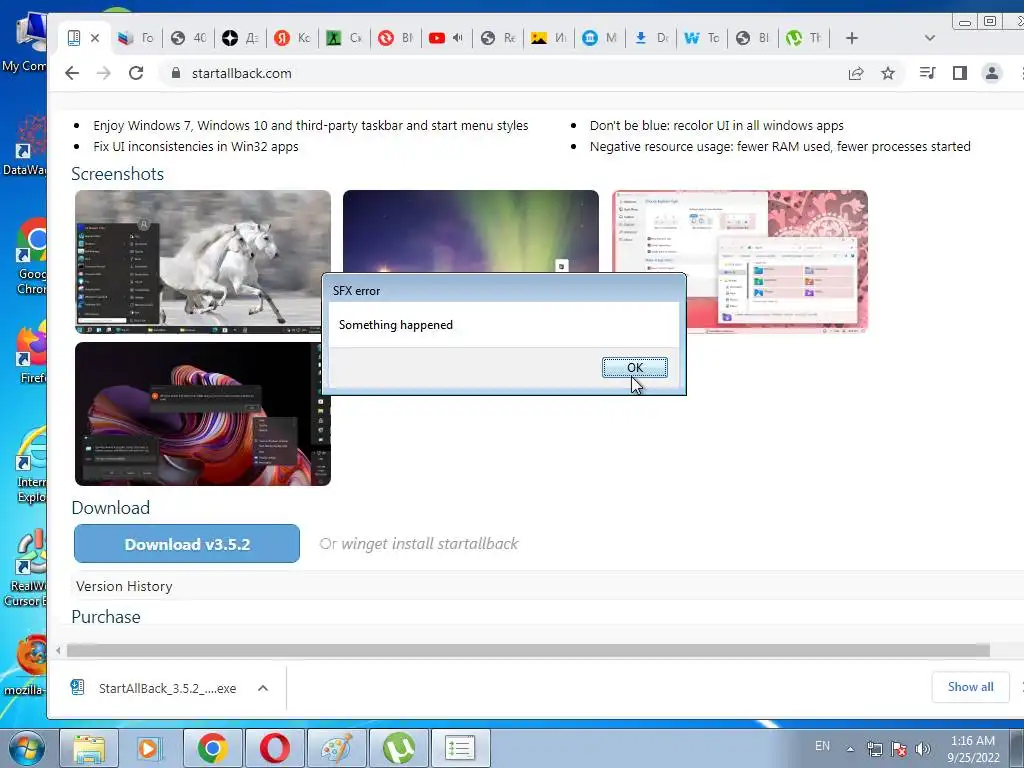Image resolution: width=1024 pixels, height=768 pixels.
Task: Open the StartAllBack download options chevron
Action: (263, 688)
